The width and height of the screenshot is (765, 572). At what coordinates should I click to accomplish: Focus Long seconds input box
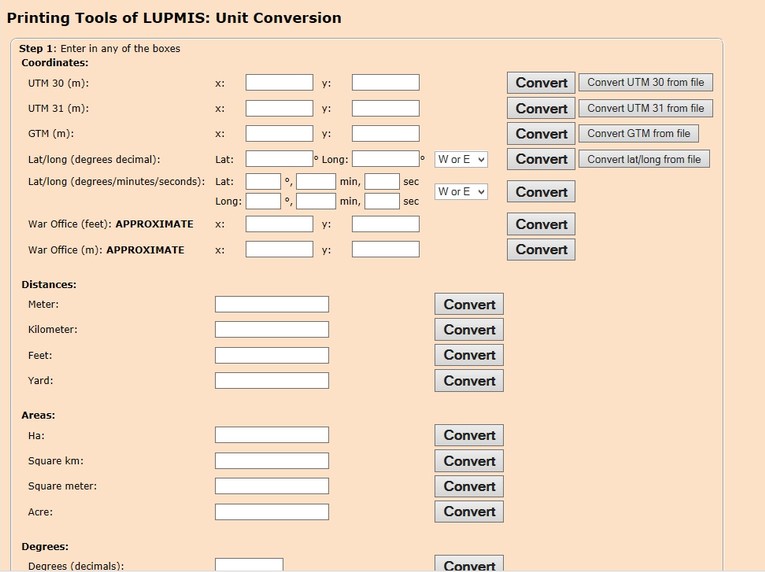coord(382,201)
